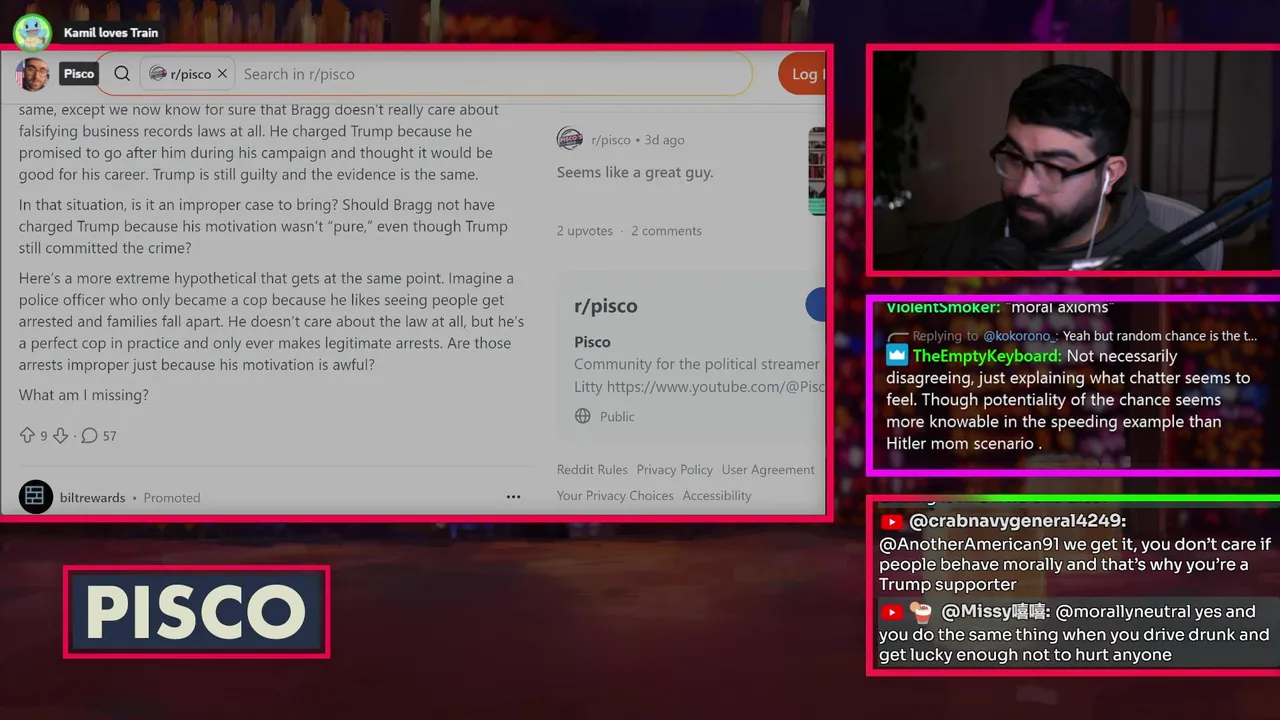Screen dimensions: 1280x720
Task: Click the @Missy username in chat
Action: pos(994,612)
